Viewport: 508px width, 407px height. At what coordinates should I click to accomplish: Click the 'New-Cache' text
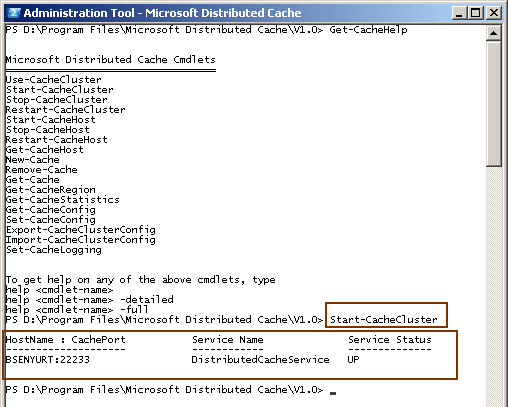tap(33, 160)
